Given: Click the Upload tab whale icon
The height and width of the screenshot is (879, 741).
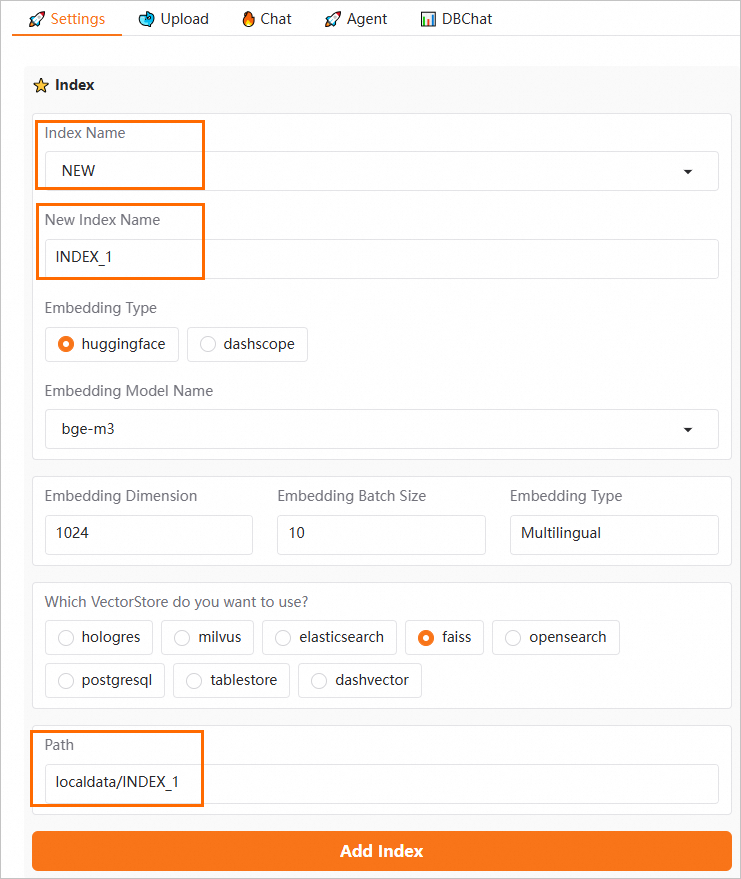Looking at the screenshot, I should point(147,19).
